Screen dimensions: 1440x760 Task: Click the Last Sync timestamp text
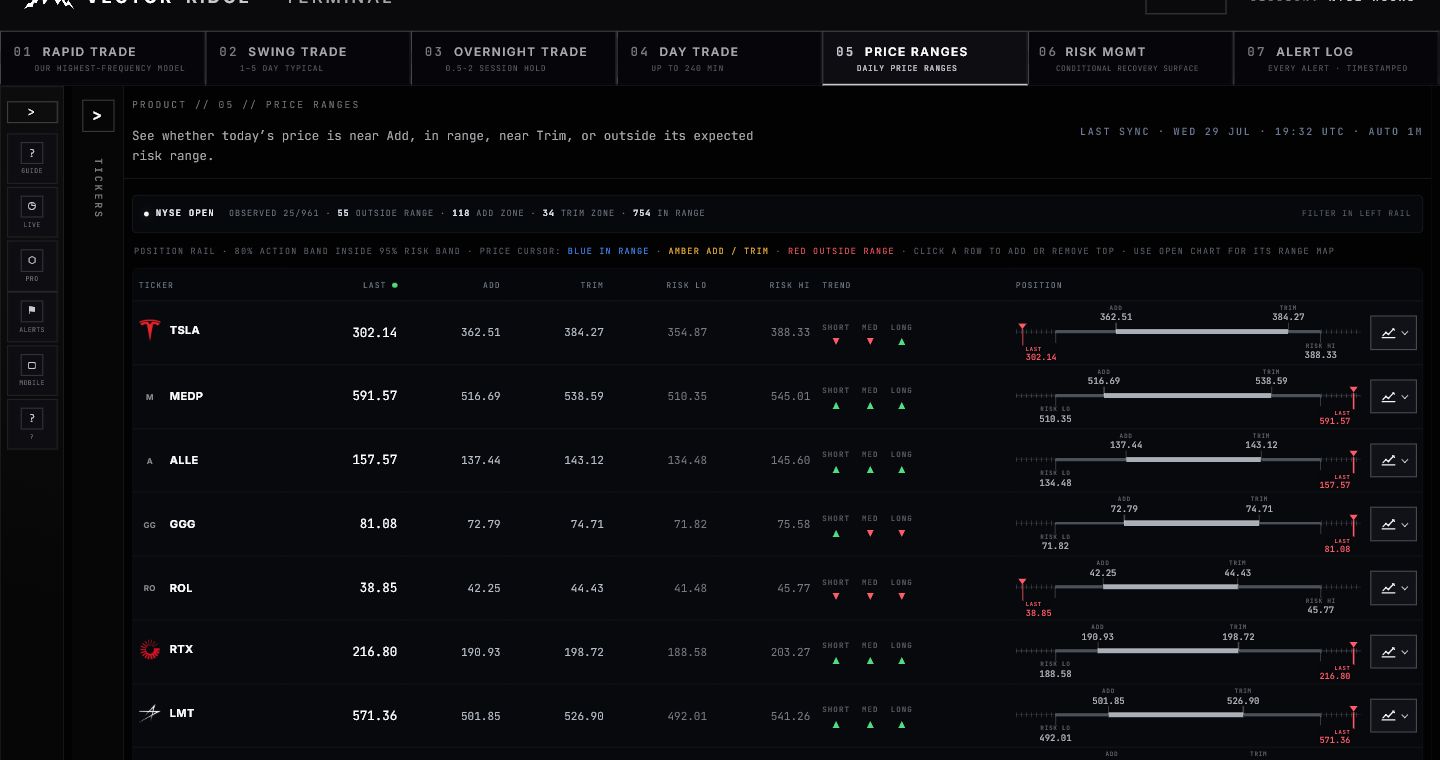pos(1251,132)
